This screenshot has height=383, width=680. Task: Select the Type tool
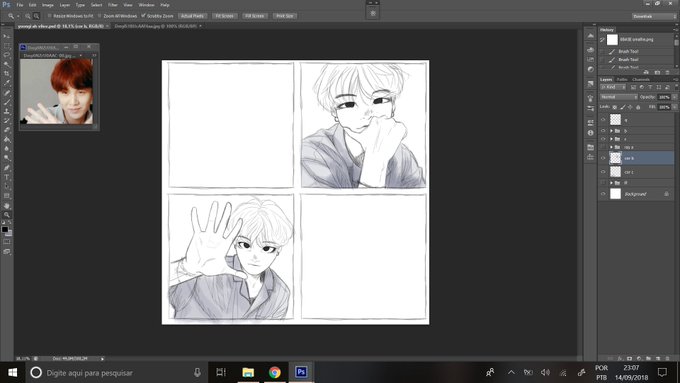(x=7, y=177)
